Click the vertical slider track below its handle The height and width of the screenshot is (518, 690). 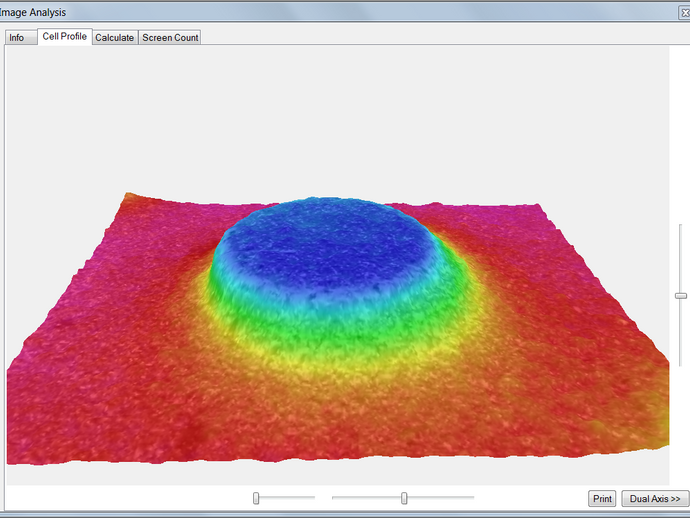[x=681, y=335]
